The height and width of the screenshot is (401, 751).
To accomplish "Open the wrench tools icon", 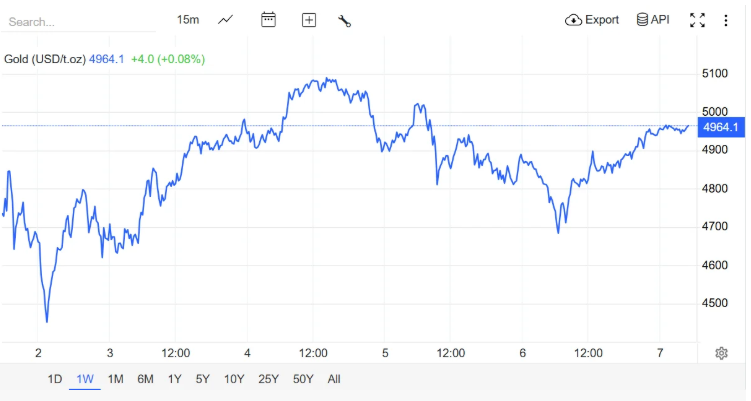I will (344, 20).
